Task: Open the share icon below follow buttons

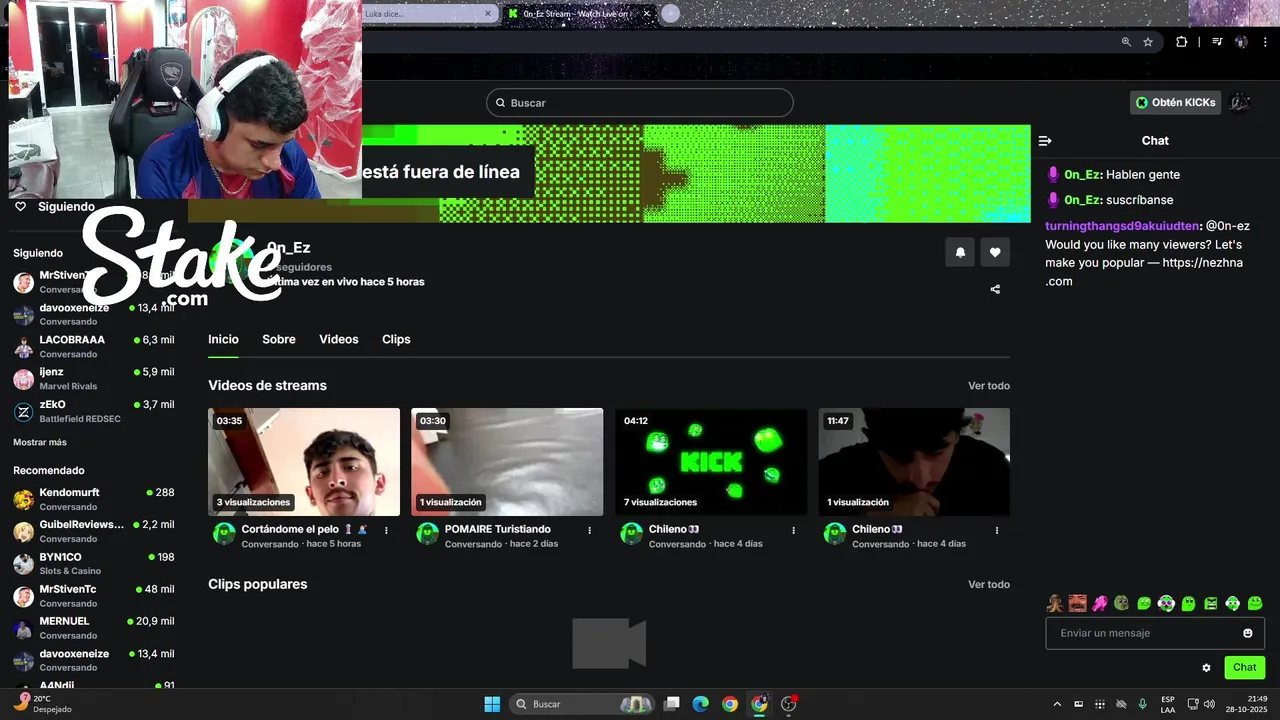Action: (x=995, y=289)
